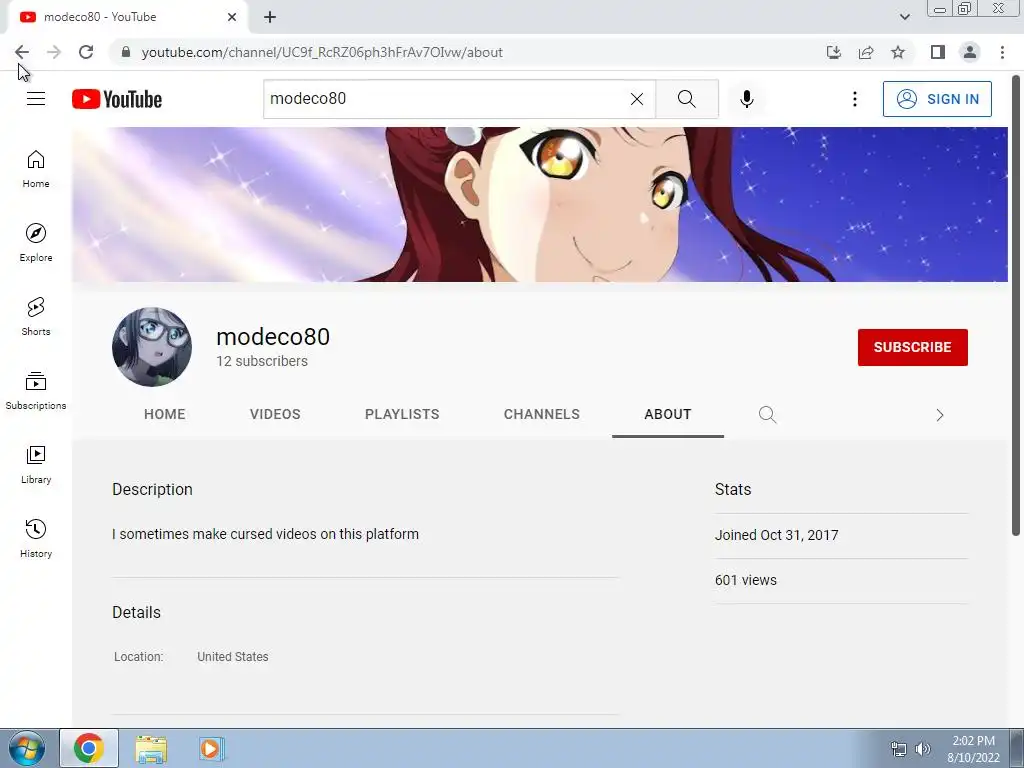Screen dimensions: 1024x768
Task: Click the network tray icon
Action: click(x=899, y=748)
